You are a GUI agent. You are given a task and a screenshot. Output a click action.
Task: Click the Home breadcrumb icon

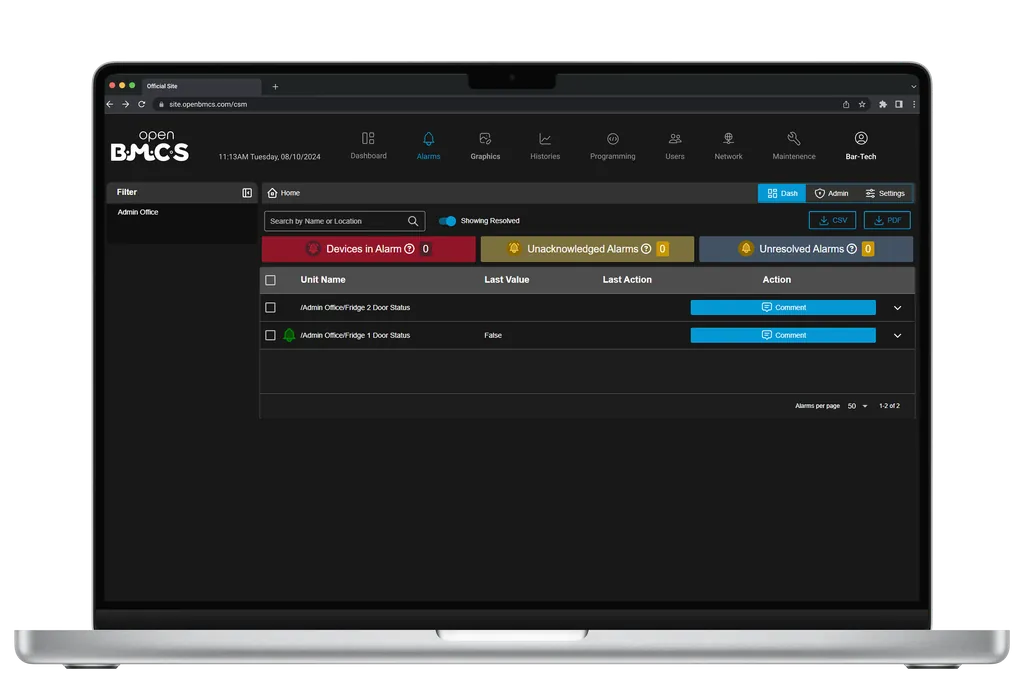point(272,193)
